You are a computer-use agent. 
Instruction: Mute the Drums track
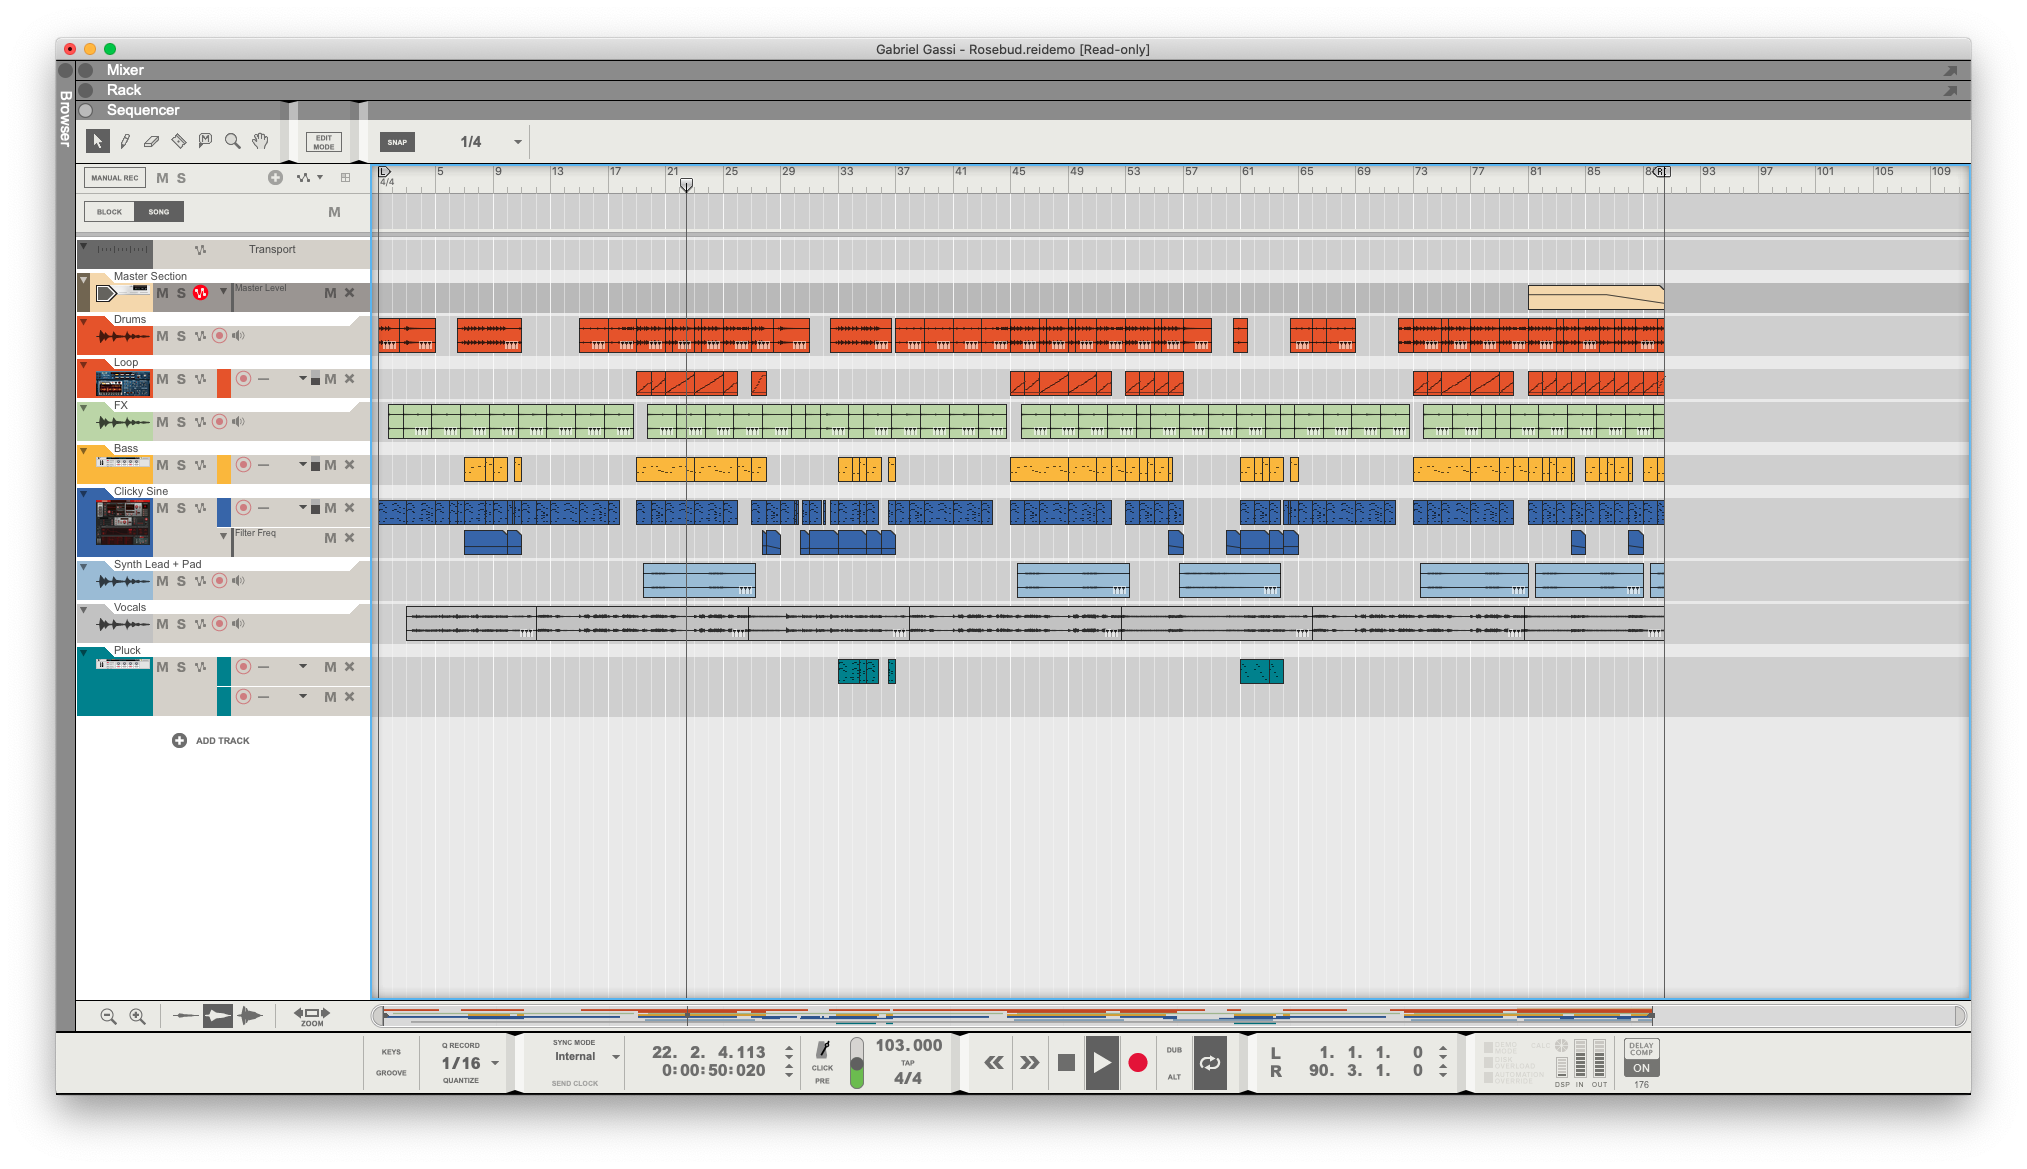[162, 336]
